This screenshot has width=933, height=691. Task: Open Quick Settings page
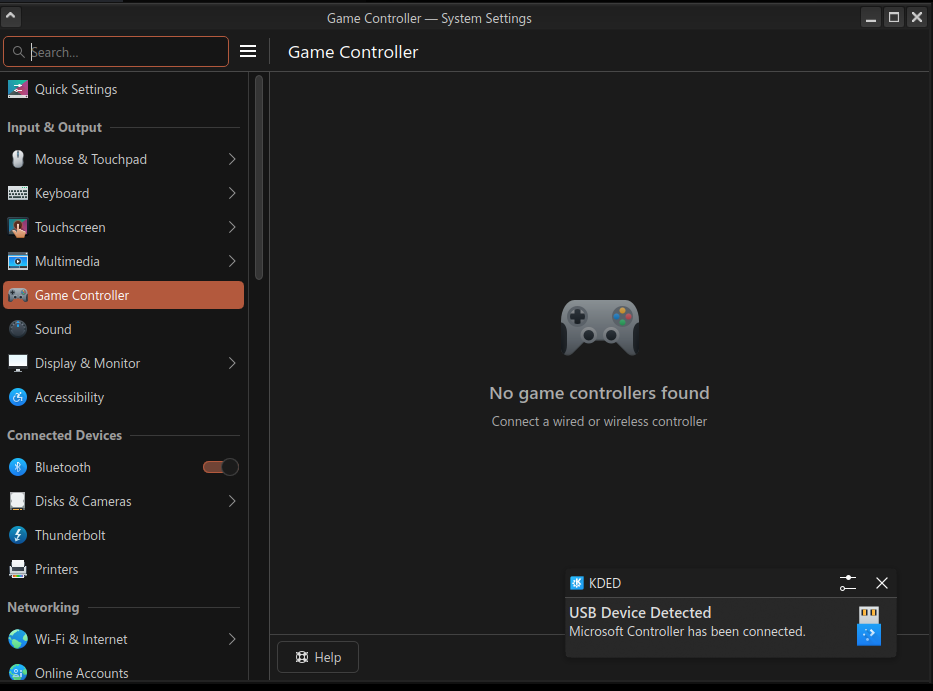pyautogui.click(x=124, y=89)
